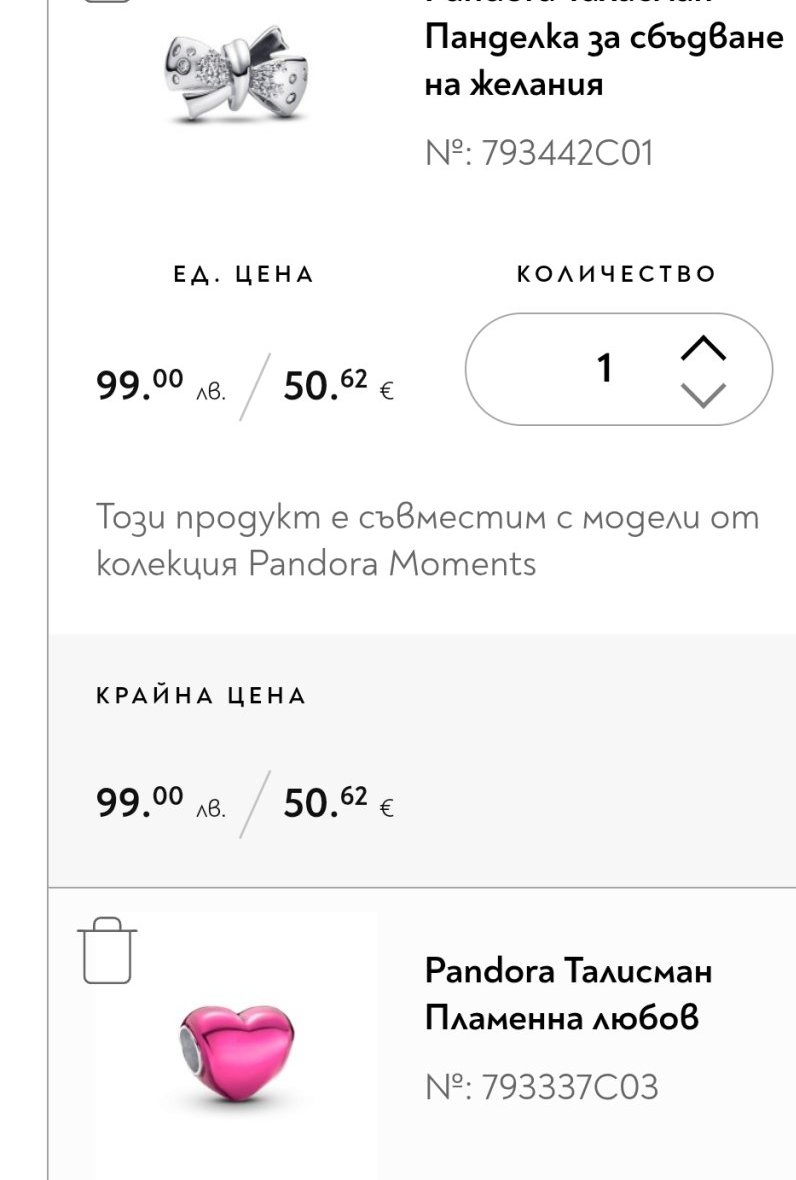Increase bow charm quantity with up arrow
This screenshot has height=1180, width=796.
[703, 348]
